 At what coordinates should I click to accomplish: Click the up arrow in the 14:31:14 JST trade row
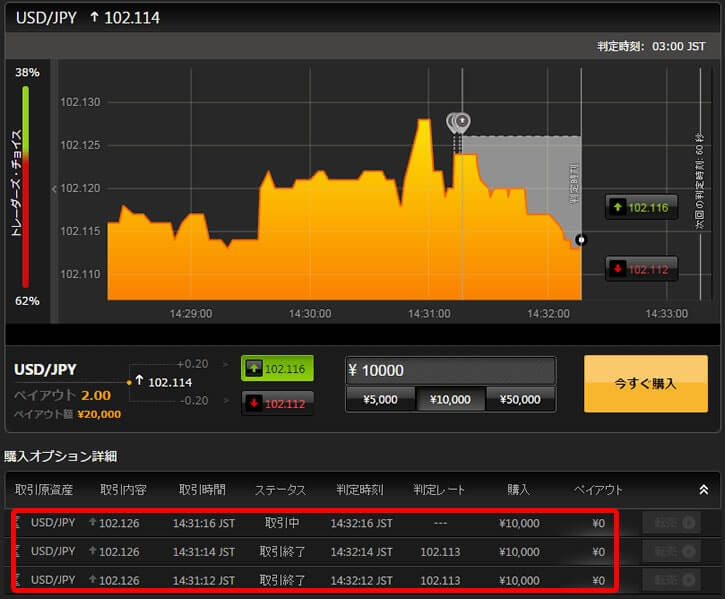coord(93,551)
